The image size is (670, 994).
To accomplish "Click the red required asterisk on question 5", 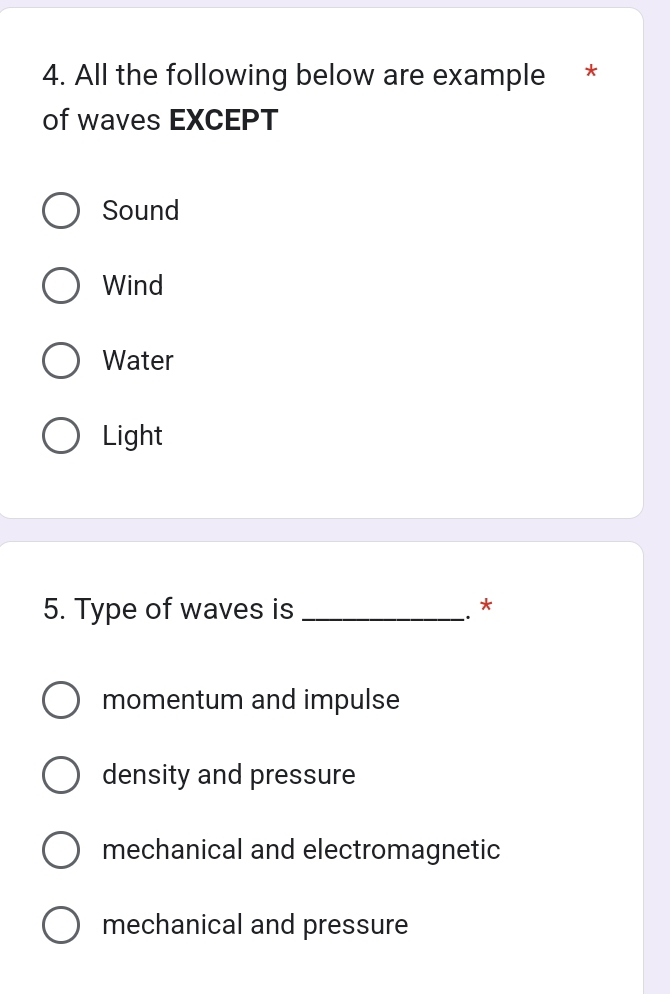I will (486, 605).
